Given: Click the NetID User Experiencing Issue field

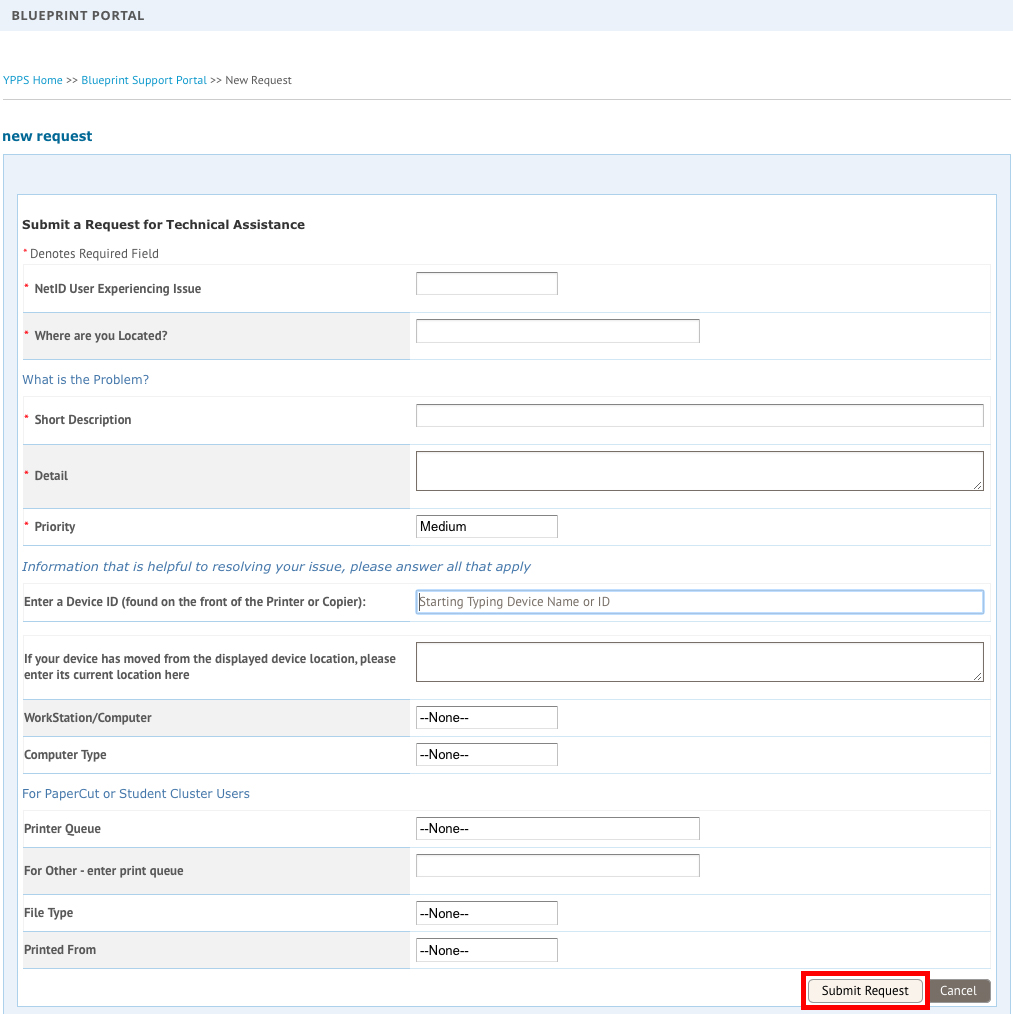Looking at the screenshot, I should 486,283.
